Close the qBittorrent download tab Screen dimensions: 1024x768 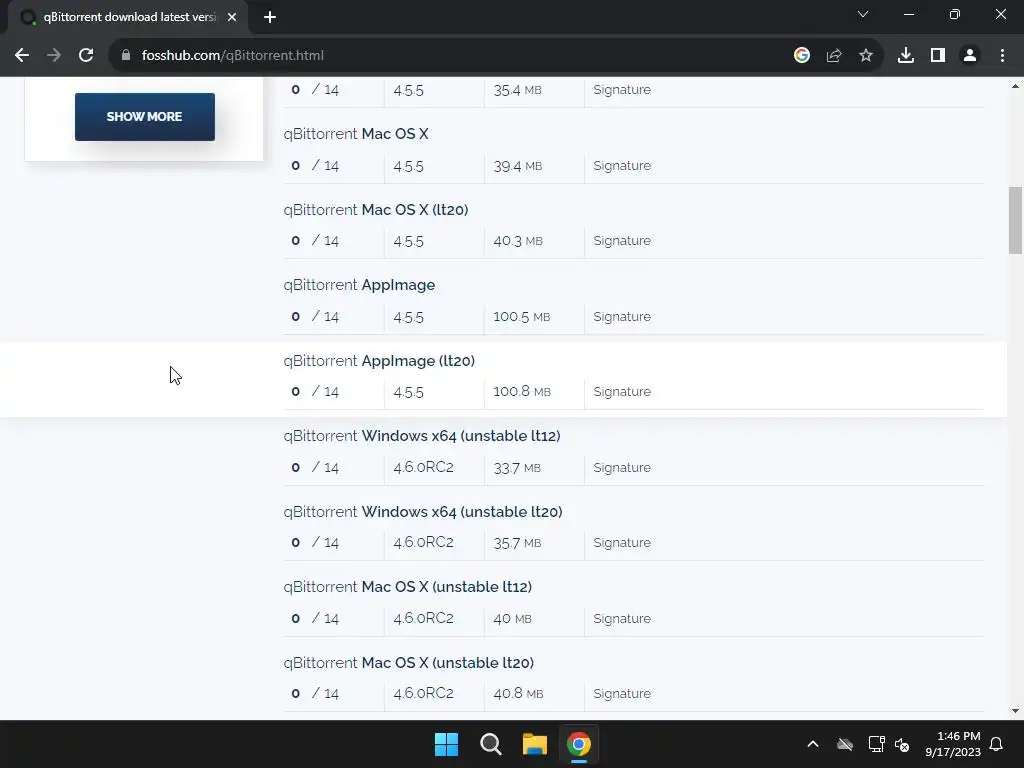pyautogui.click(x=232, y=18)
